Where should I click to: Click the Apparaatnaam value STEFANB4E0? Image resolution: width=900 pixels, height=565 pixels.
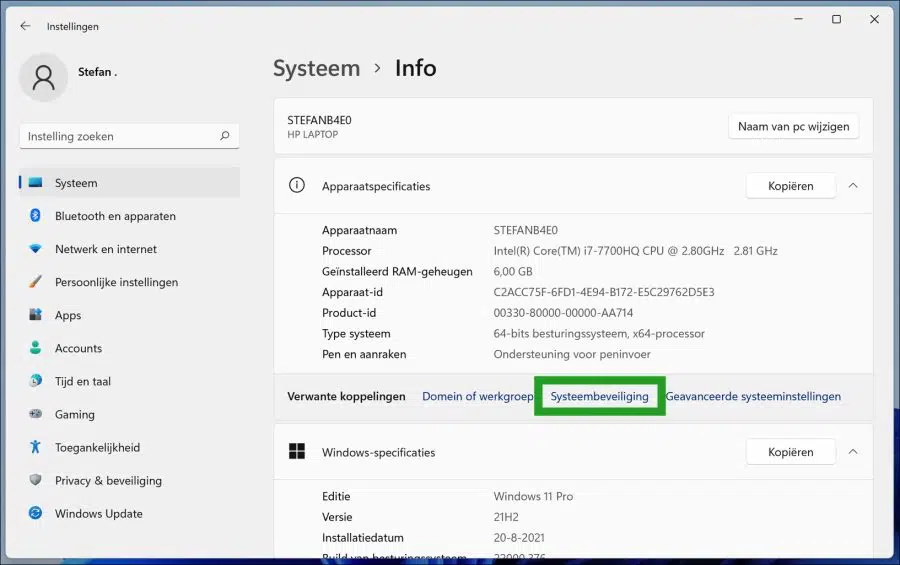point(525,230)
